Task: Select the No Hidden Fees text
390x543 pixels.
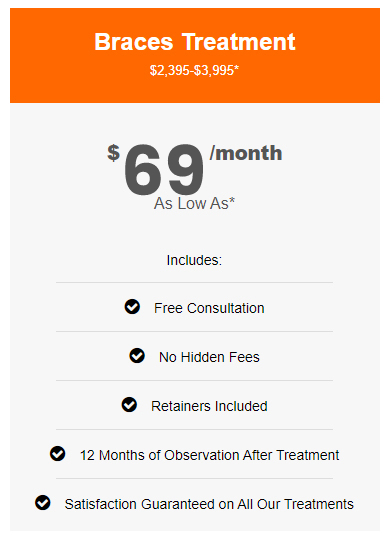Action: click(x=209, y=357)
